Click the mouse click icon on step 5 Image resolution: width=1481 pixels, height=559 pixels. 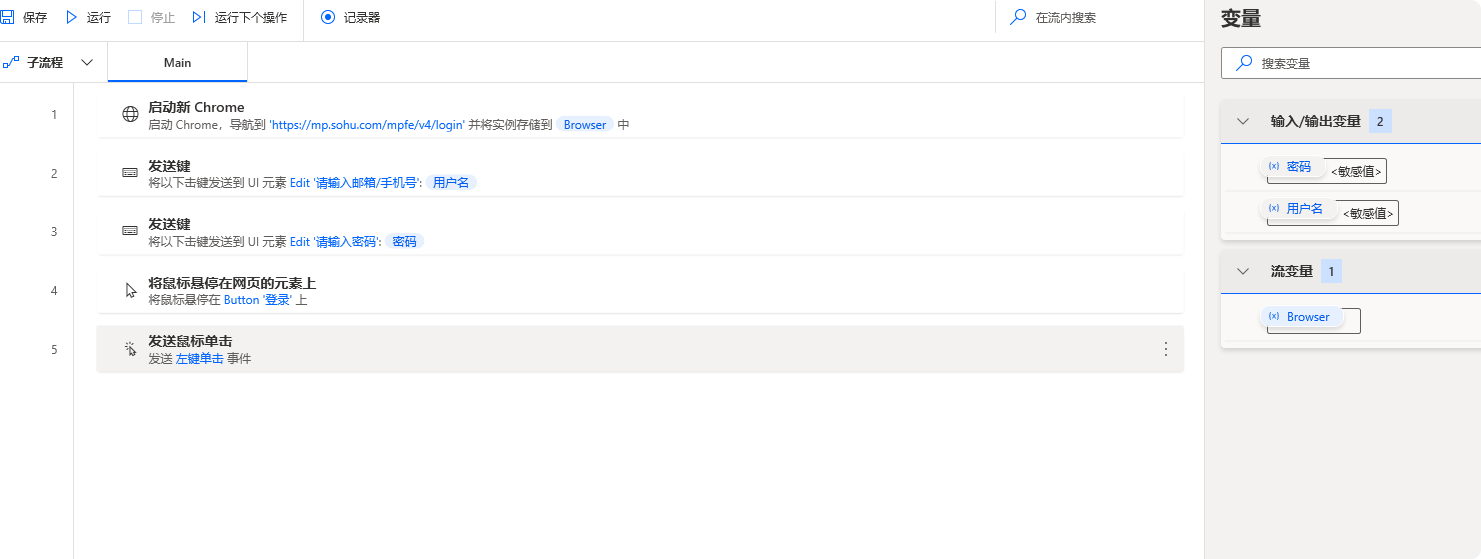(130, 349)
